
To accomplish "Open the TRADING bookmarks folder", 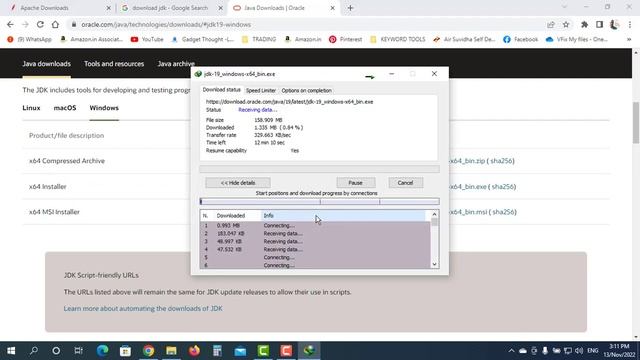I will coord(259,39).
